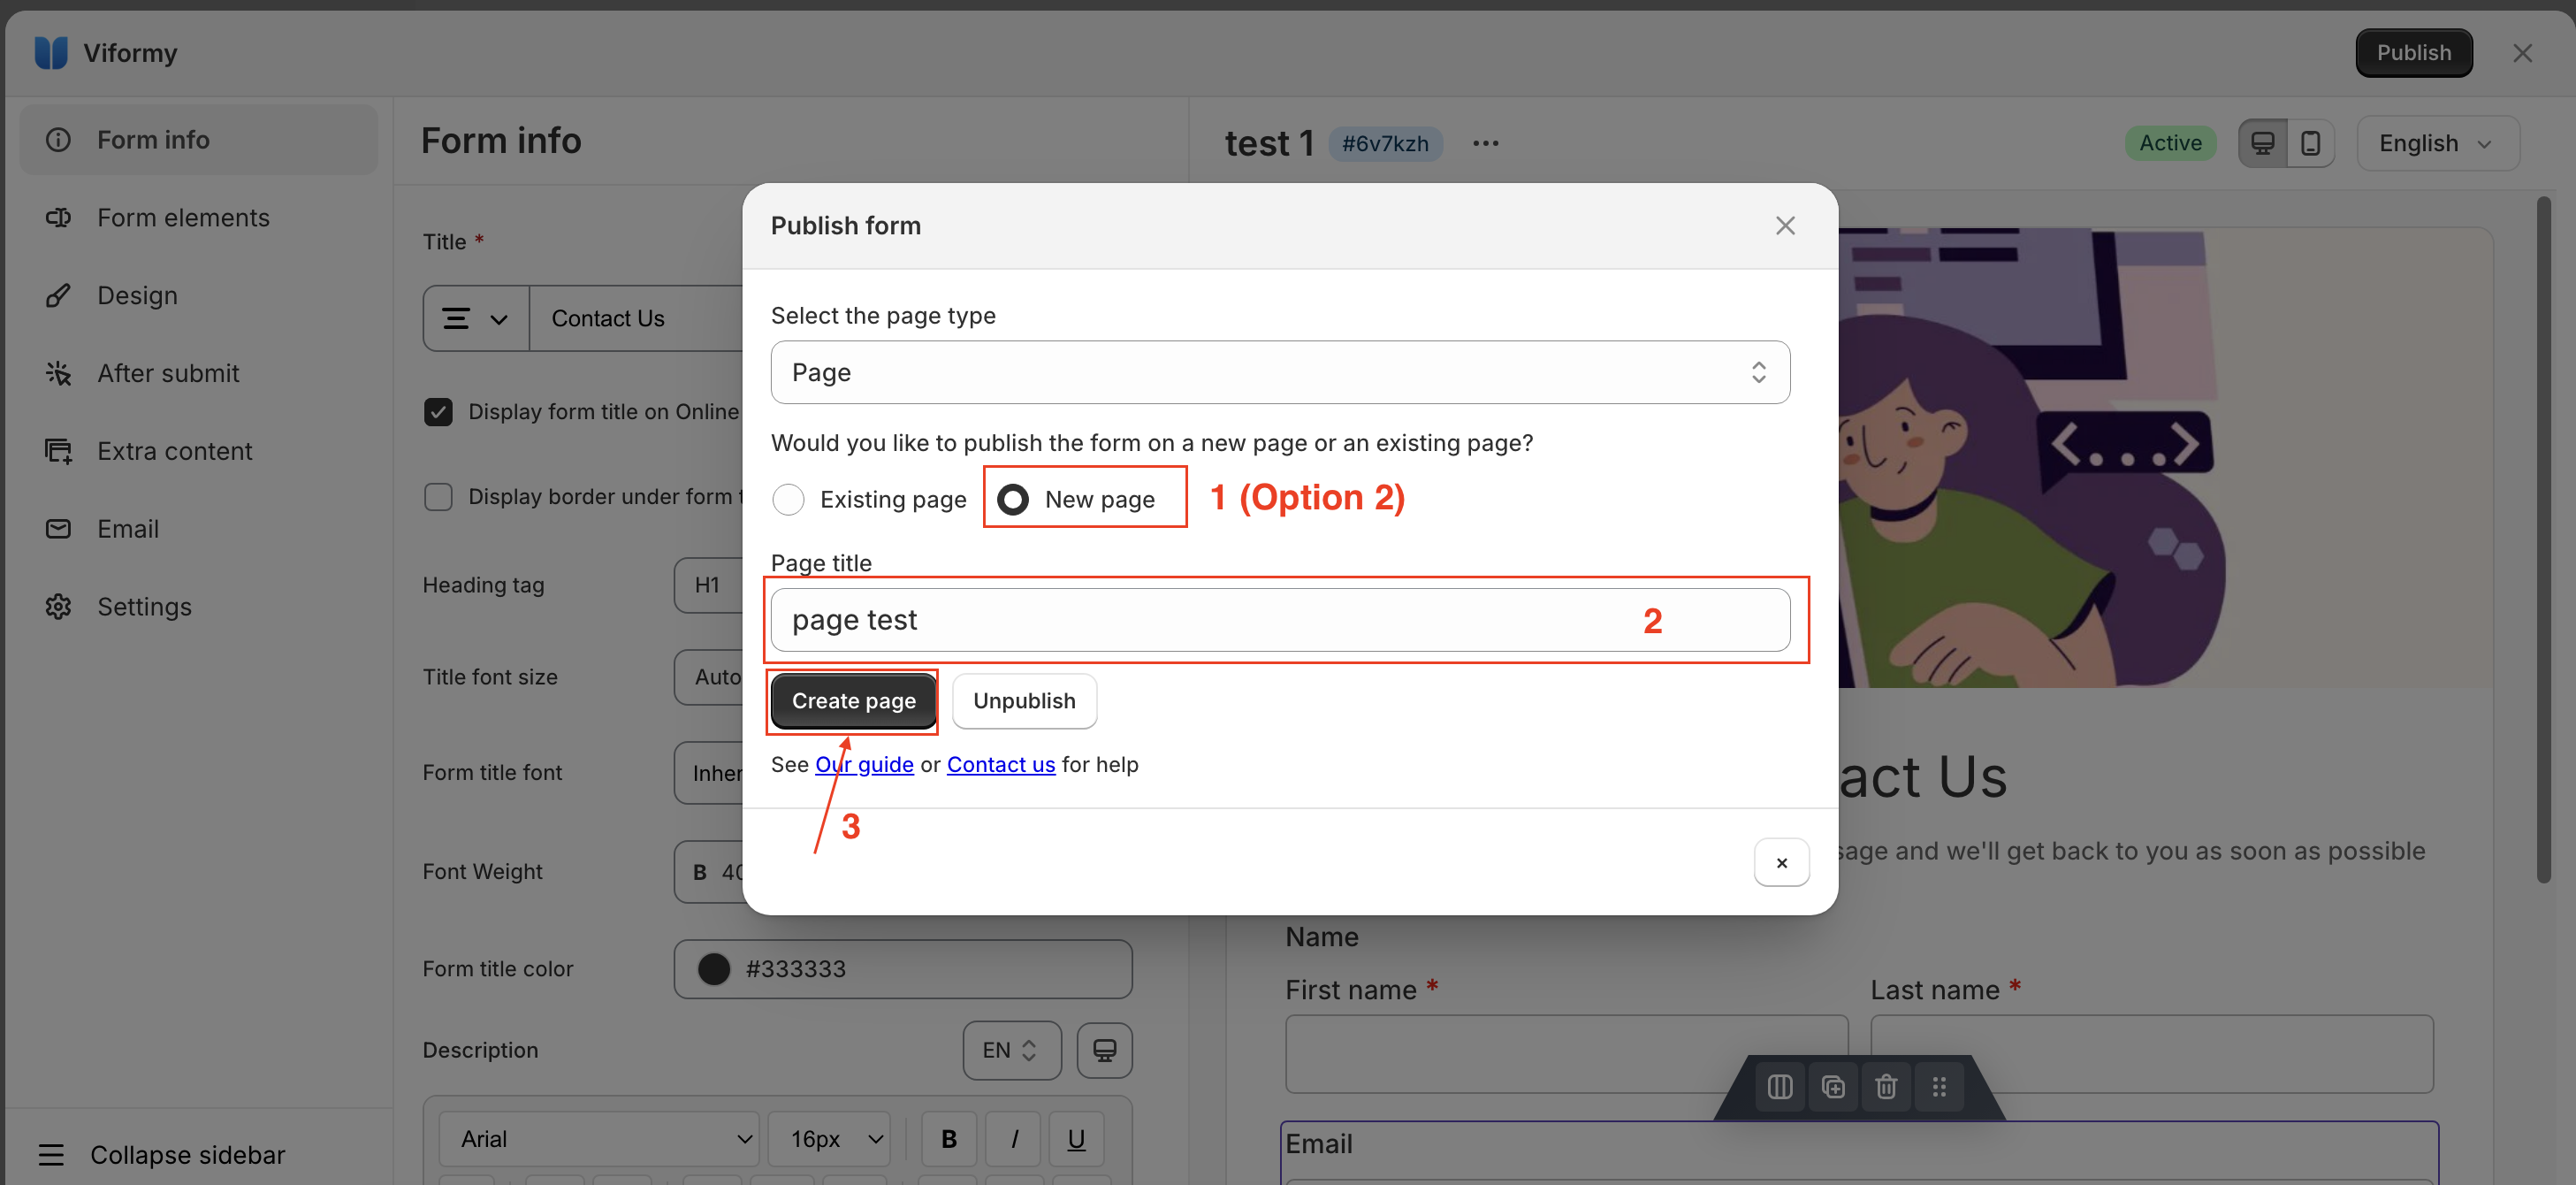Open the page type dropdown

1280,372
